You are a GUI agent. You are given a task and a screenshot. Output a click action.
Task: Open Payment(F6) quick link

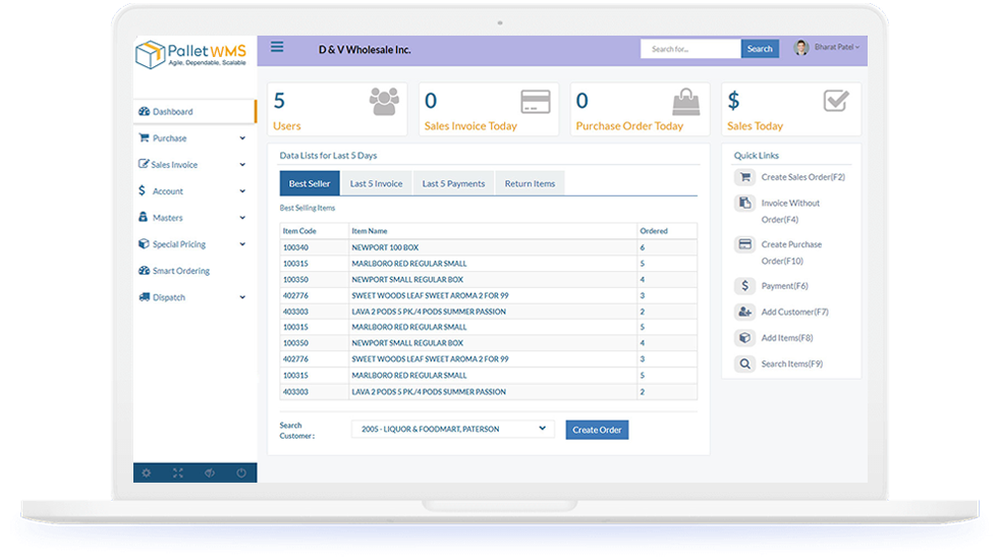pyautogui.click(x=784, y=286)
